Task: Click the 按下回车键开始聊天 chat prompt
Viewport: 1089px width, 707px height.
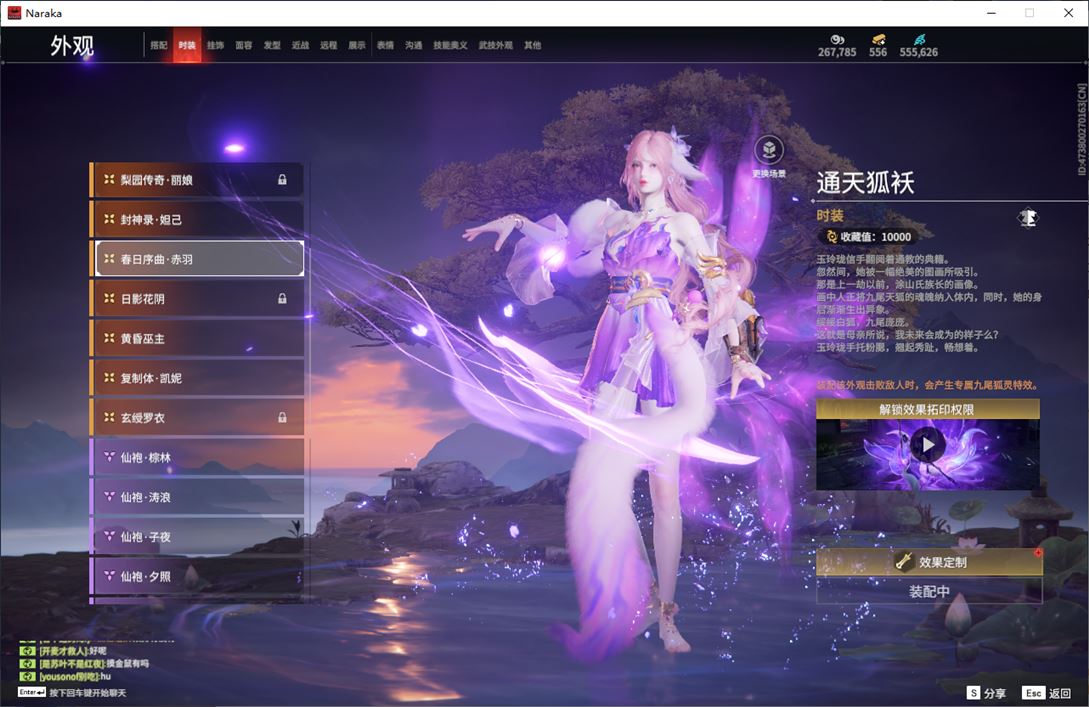Action: (x=88, y=693)
